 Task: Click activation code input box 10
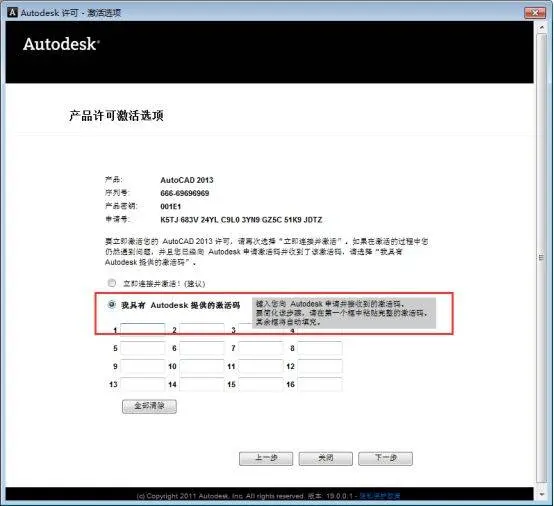point(202,366)
